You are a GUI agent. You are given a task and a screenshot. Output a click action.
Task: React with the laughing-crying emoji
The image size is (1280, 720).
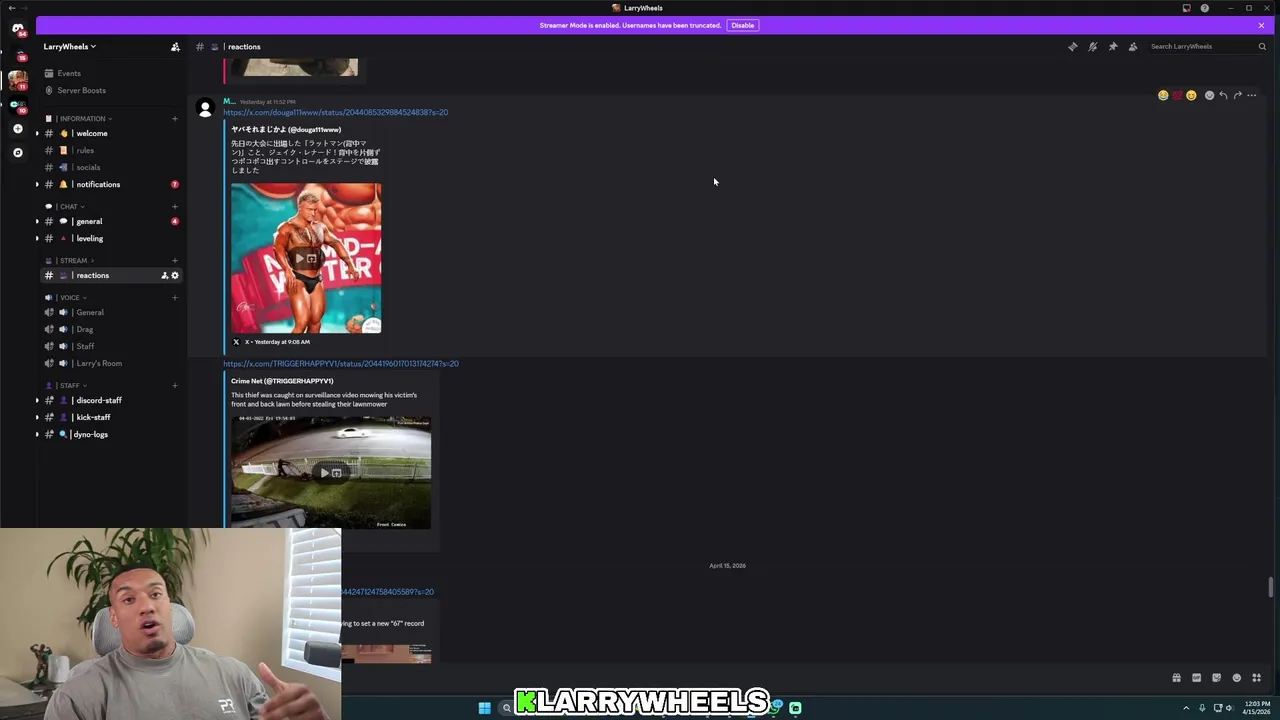coord(1163,96)
